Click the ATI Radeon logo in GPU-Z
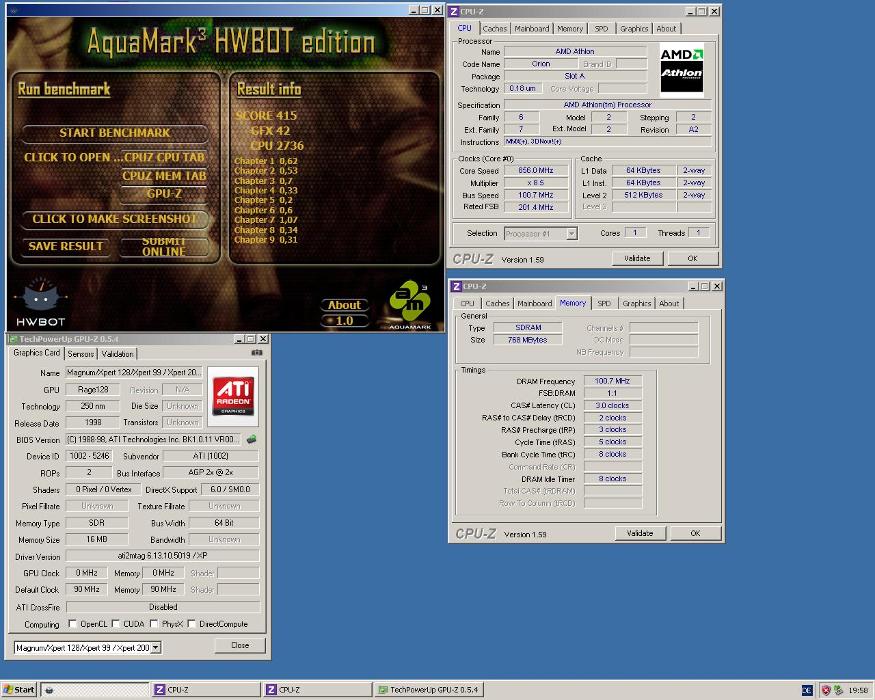875x700 pixels. [x=233, y=396]
